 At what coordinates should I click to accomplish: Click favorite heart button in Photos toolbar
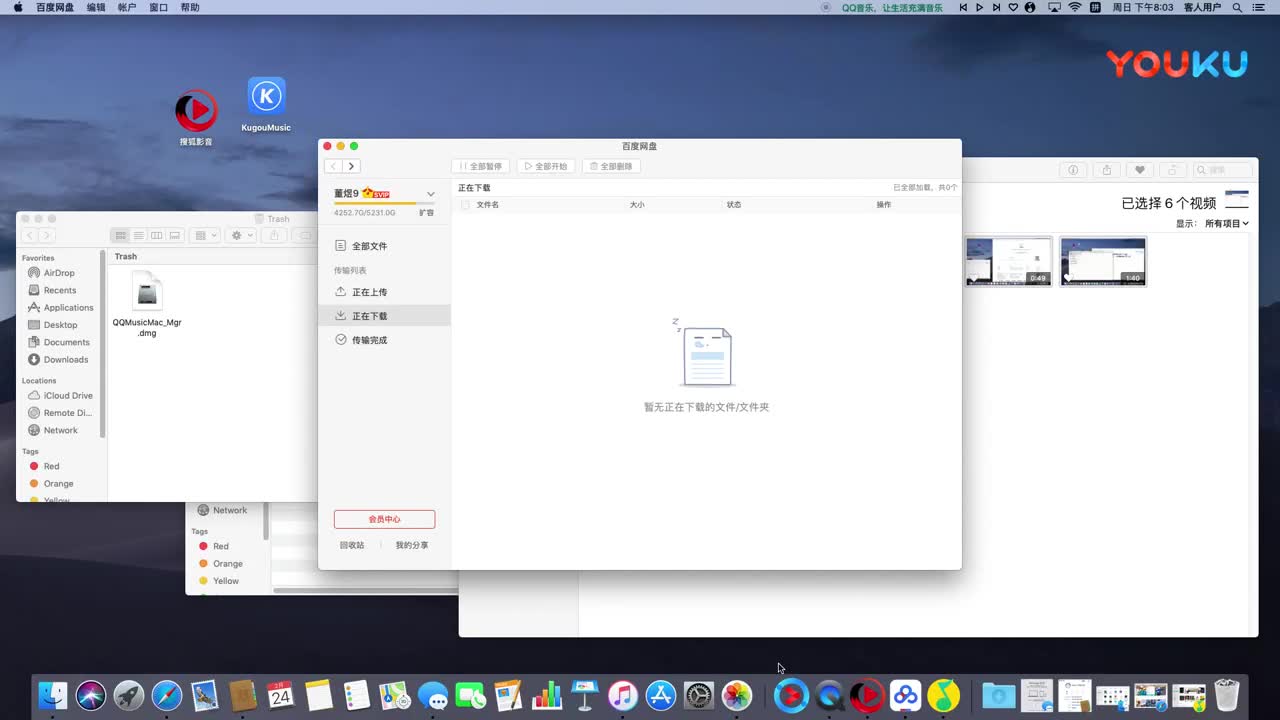(x=1139, y=170)
